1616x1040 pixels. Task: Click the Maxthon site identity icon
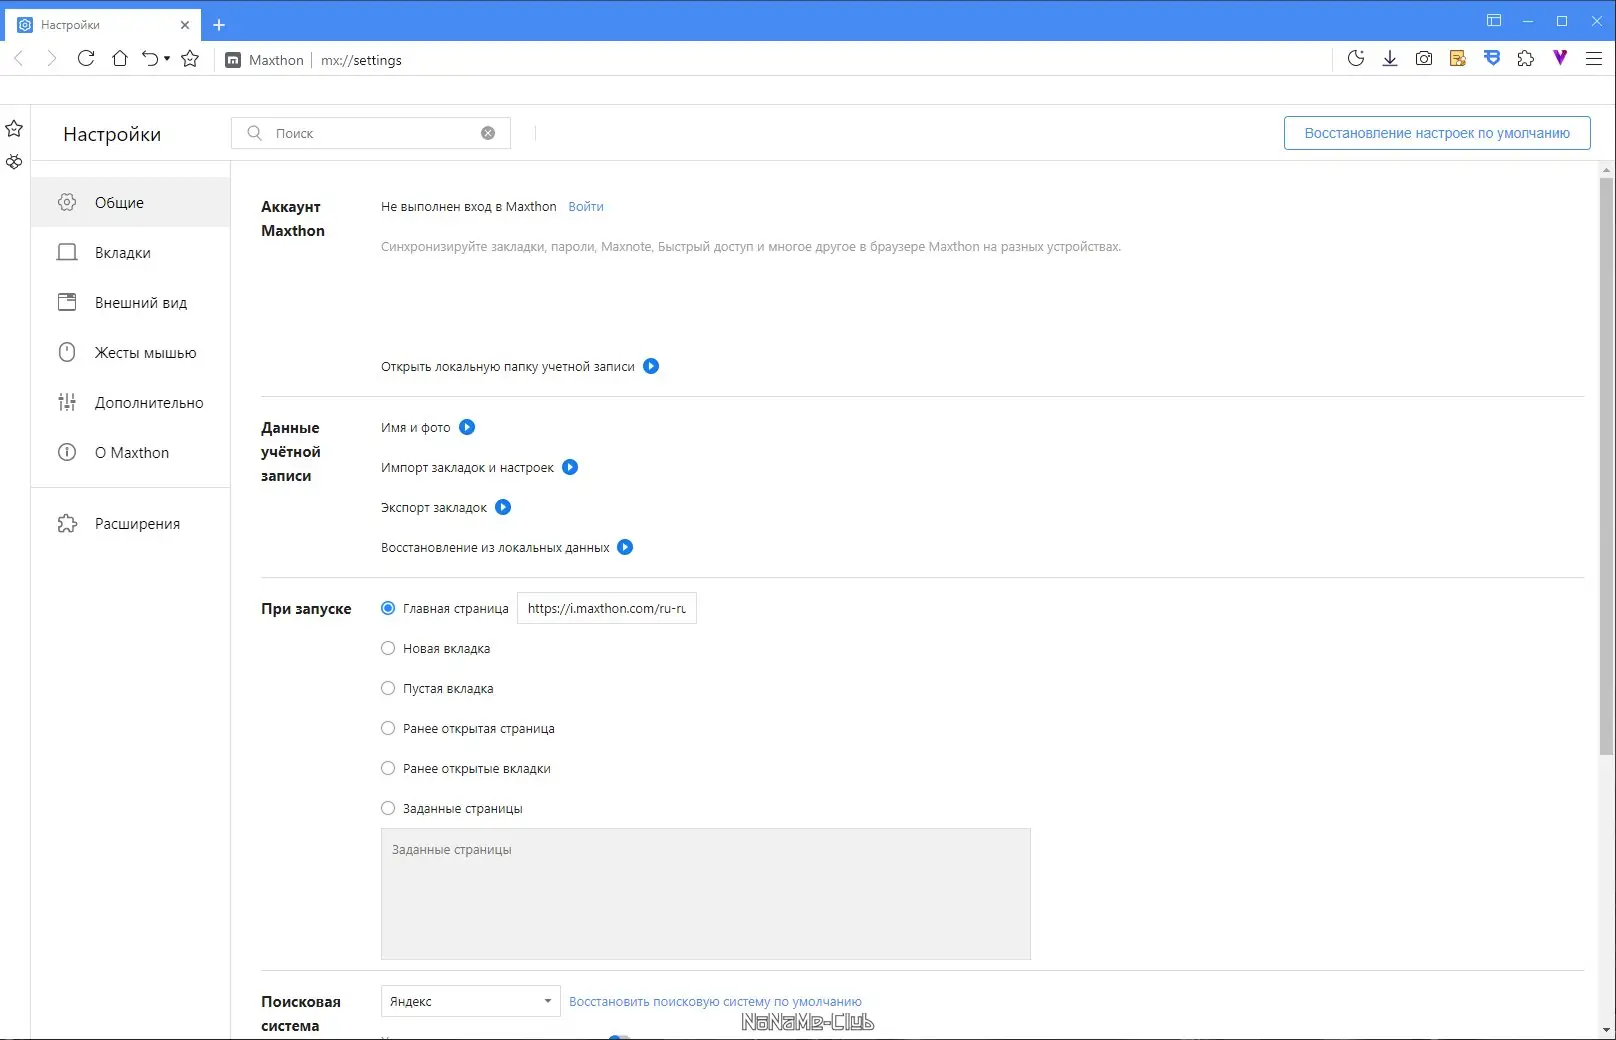[233, 60]
